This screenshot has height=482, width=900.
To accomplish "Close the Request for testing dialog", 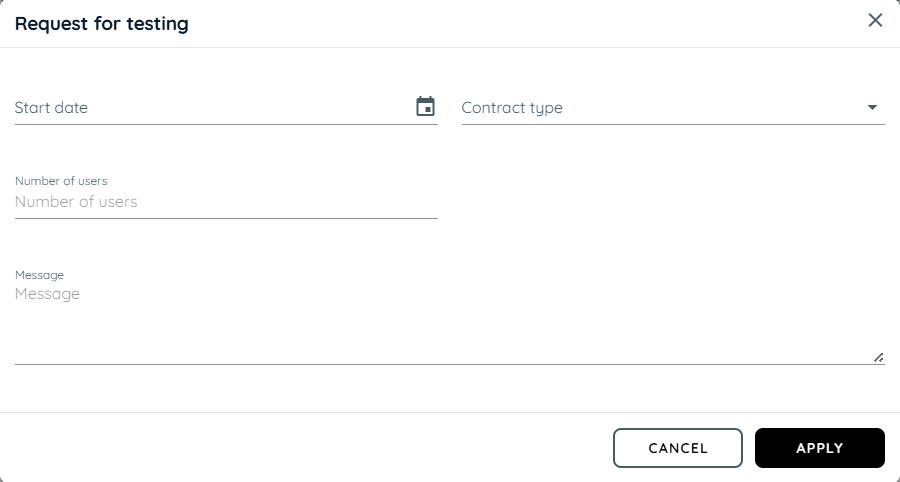I will (875, 20).
